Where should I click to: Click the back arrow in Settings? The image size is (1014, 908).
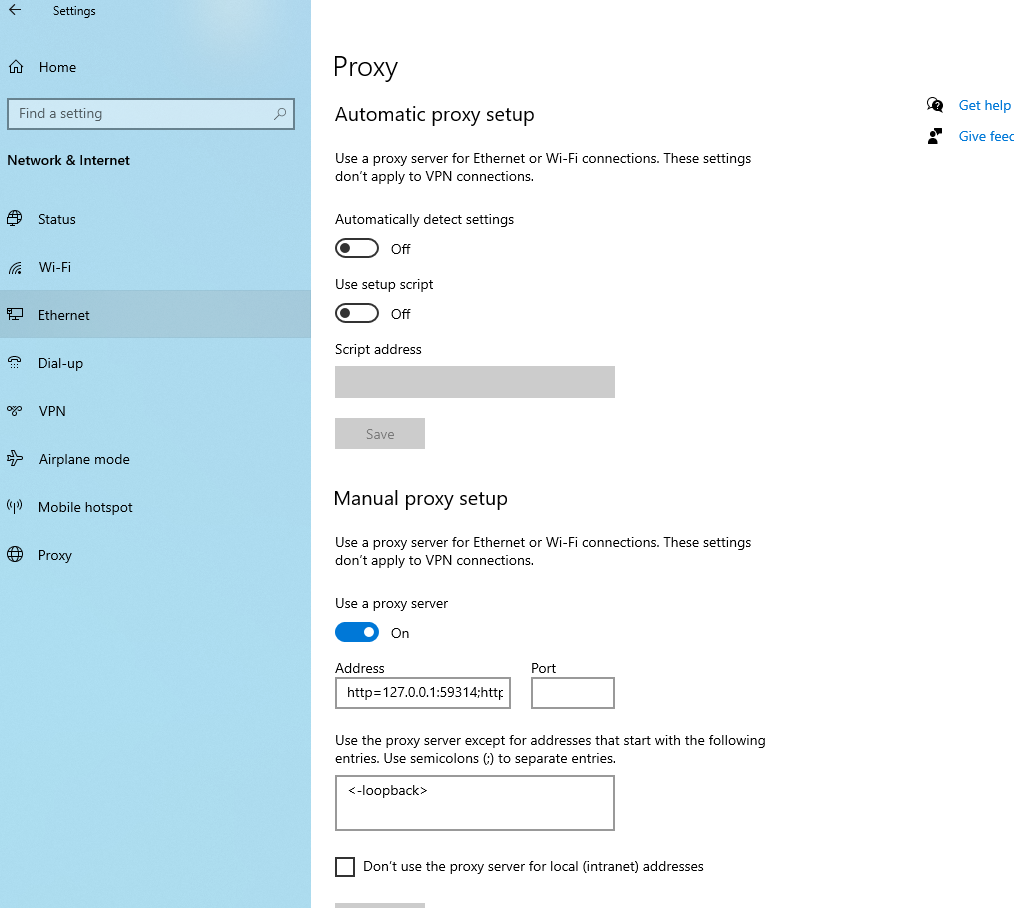tap(15, 11)
